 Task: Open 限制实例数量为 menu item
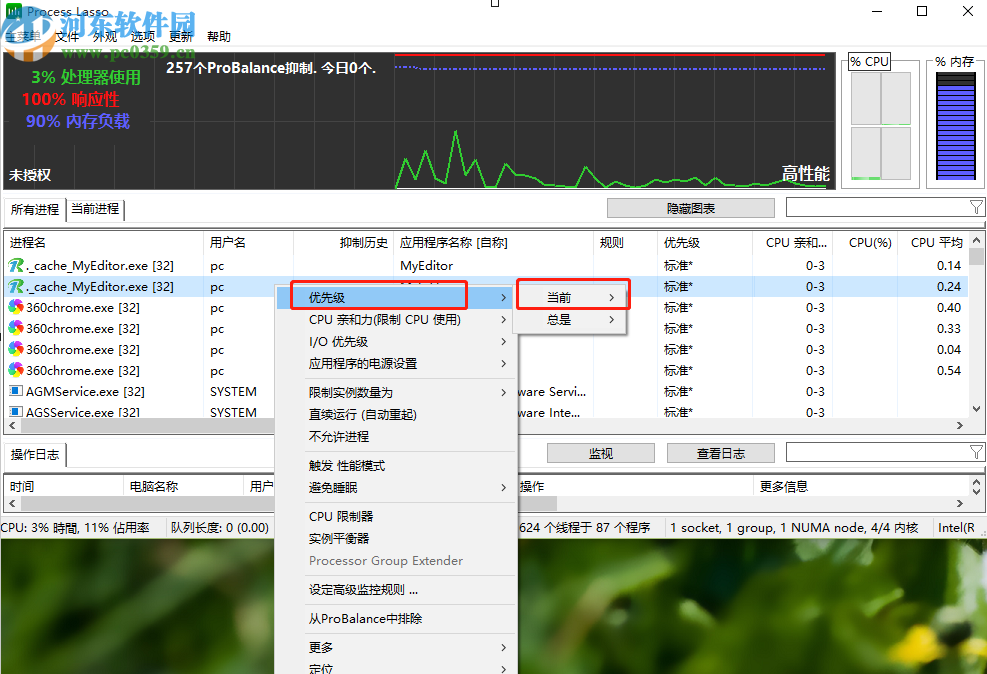(397, 392)
